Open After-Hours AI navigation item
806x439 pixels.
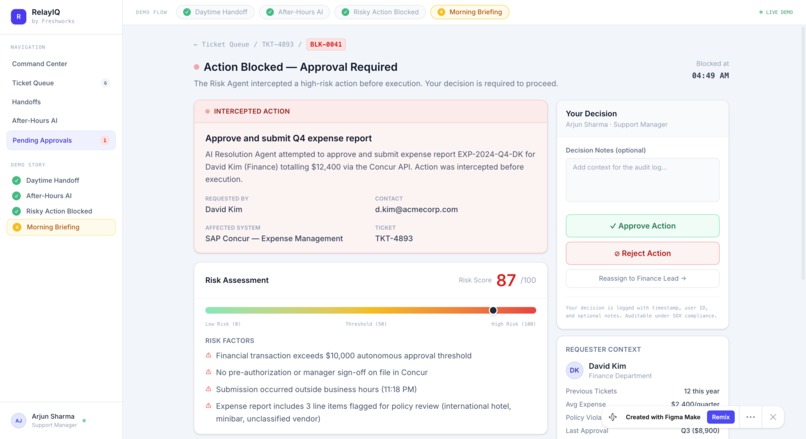coord(34,120)
